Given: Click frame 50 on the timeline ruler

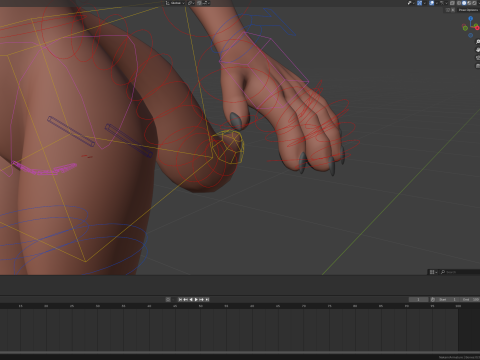Looking at the screenshot, I should pos(201,306).
